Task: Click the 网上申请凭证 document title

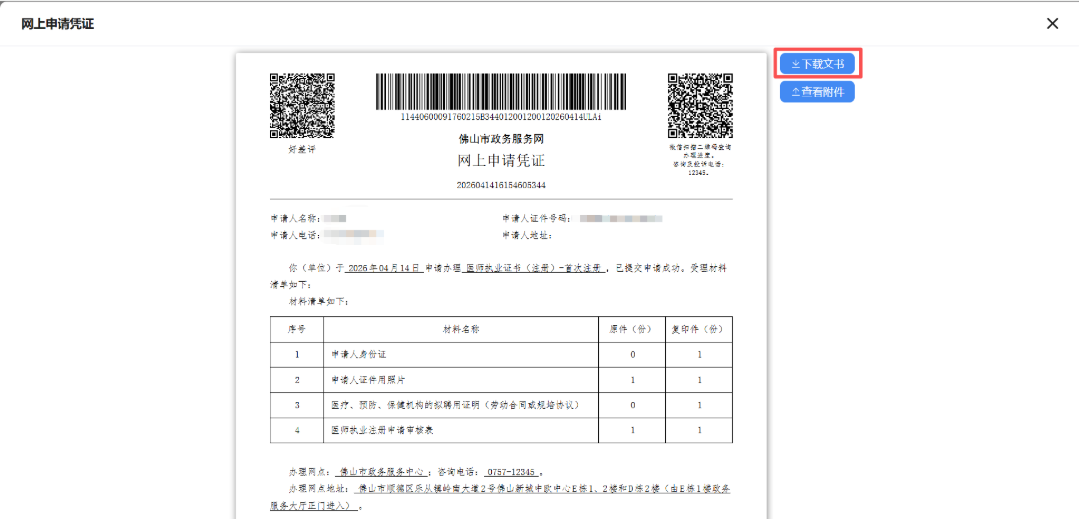Action: 501,161
